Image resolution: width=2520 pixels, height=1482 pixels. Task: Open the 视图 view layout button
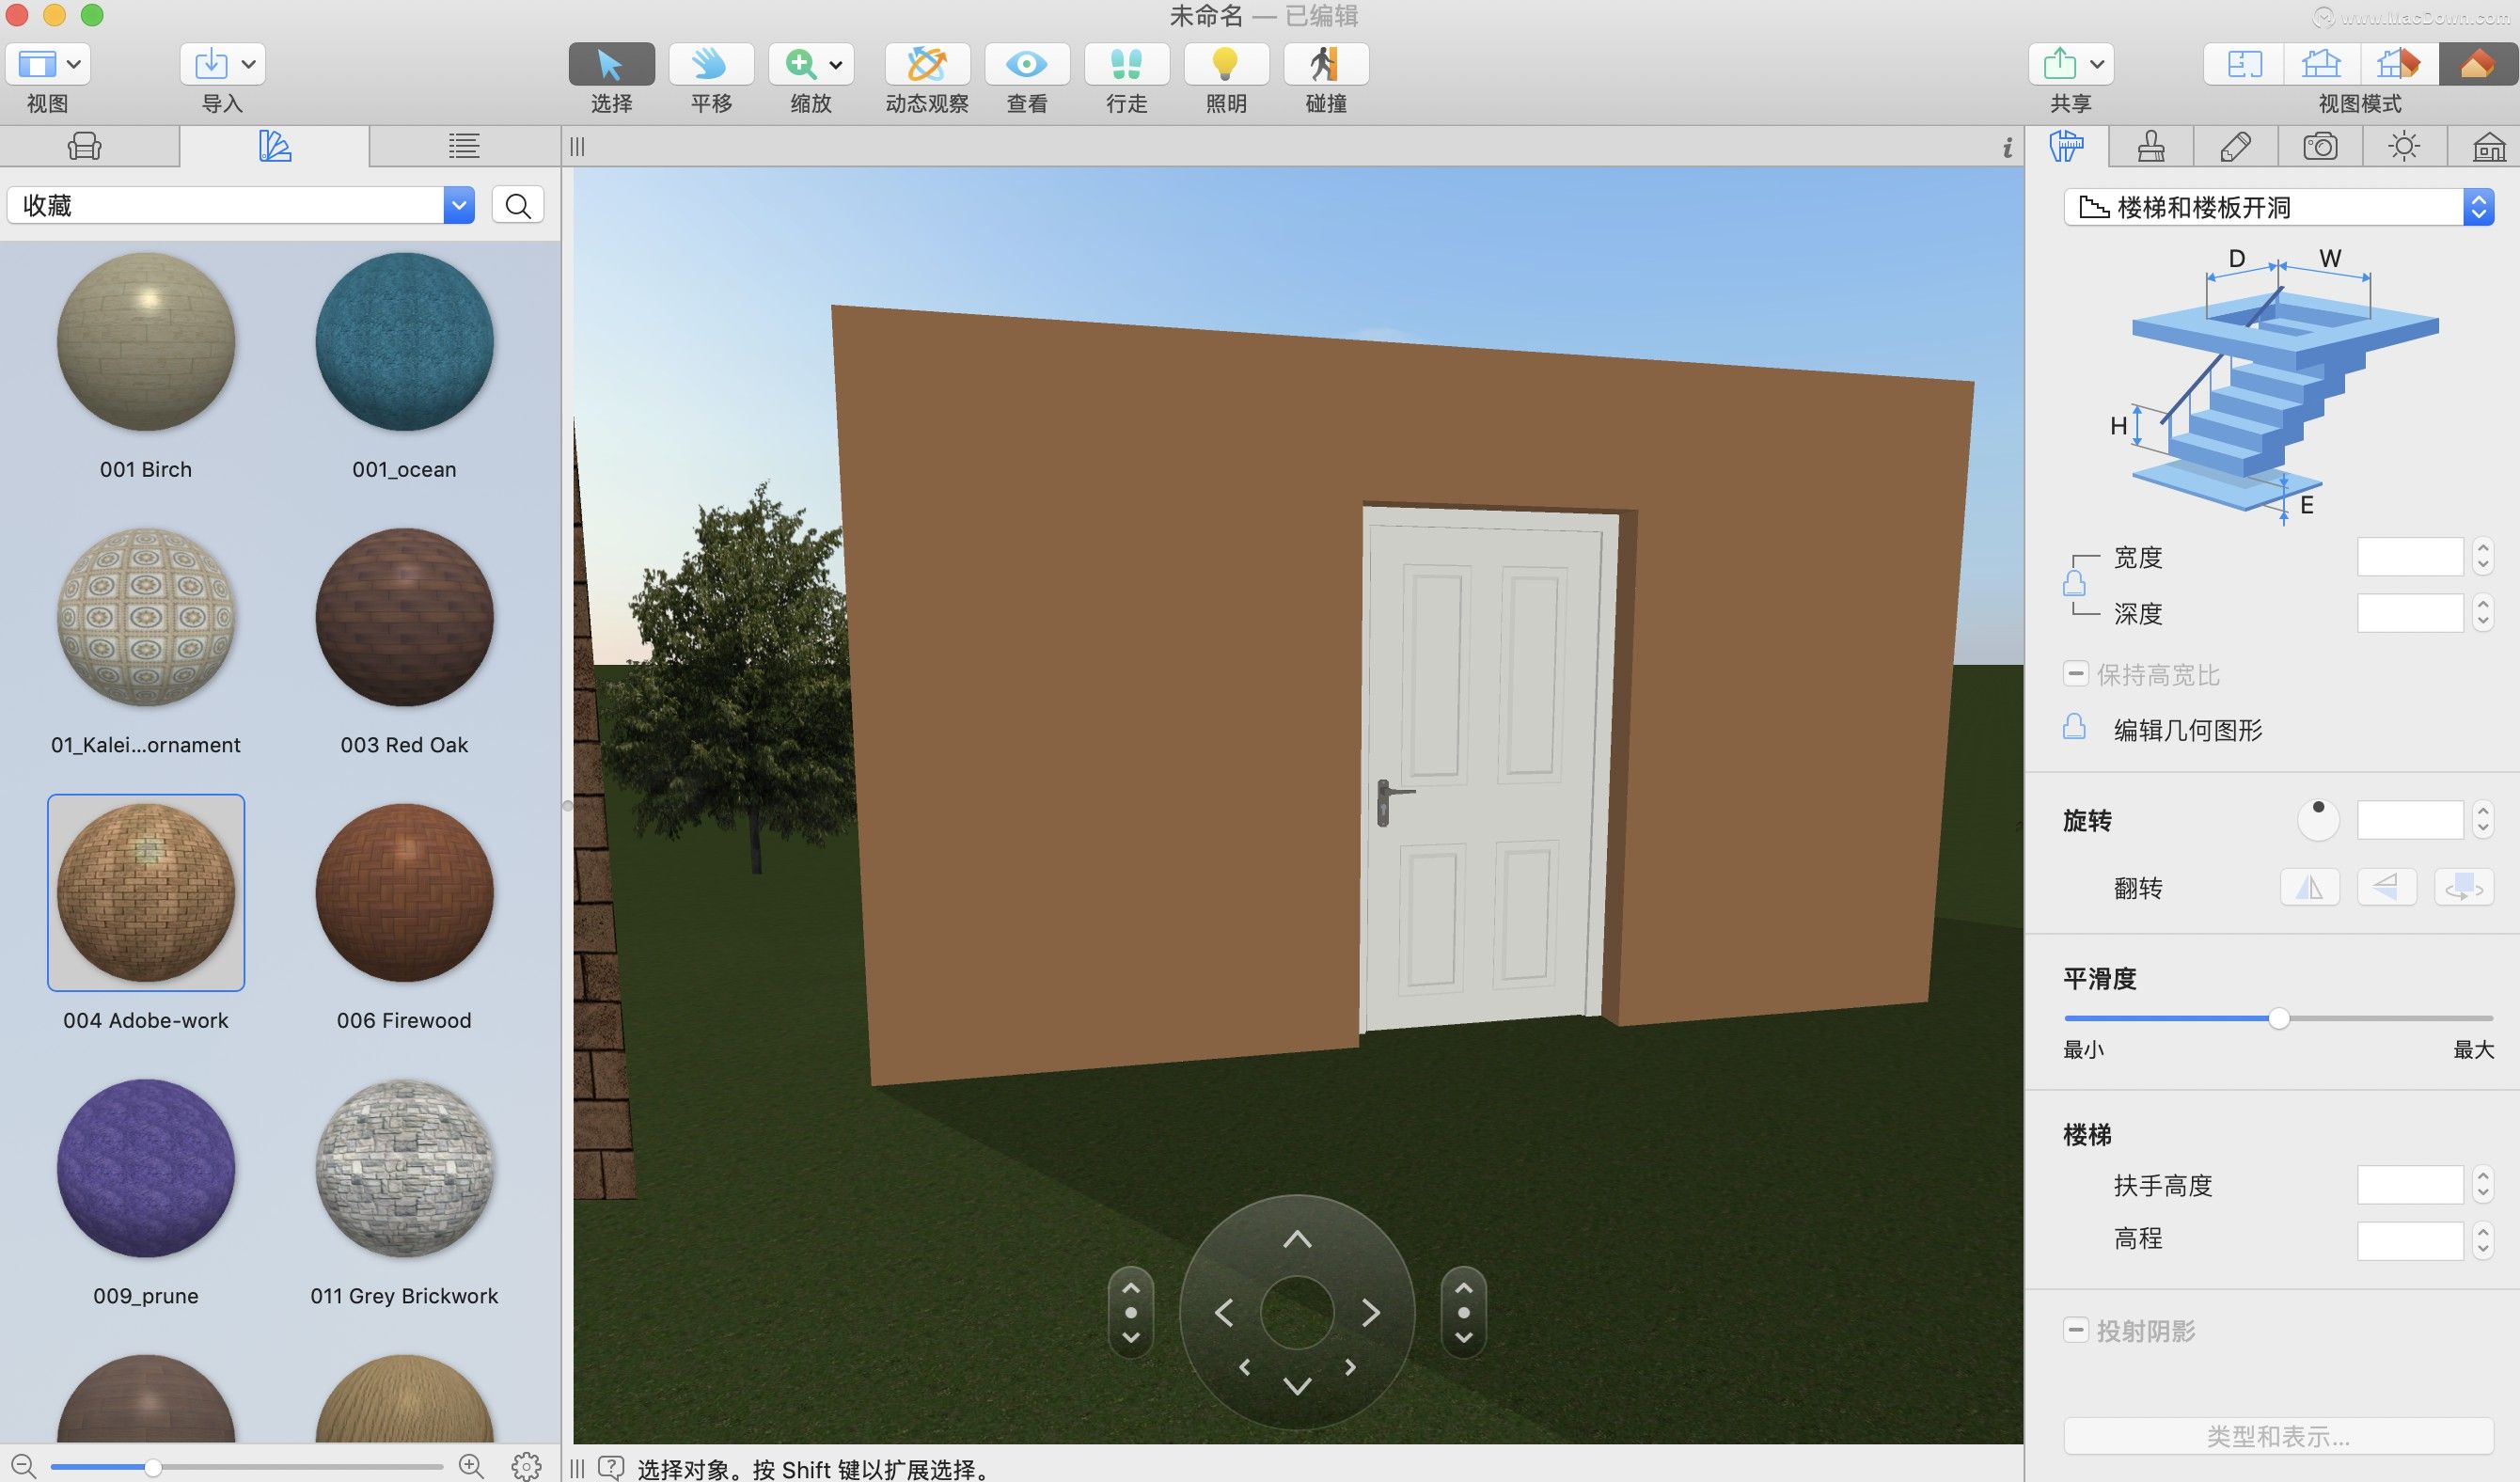point(37,64)
